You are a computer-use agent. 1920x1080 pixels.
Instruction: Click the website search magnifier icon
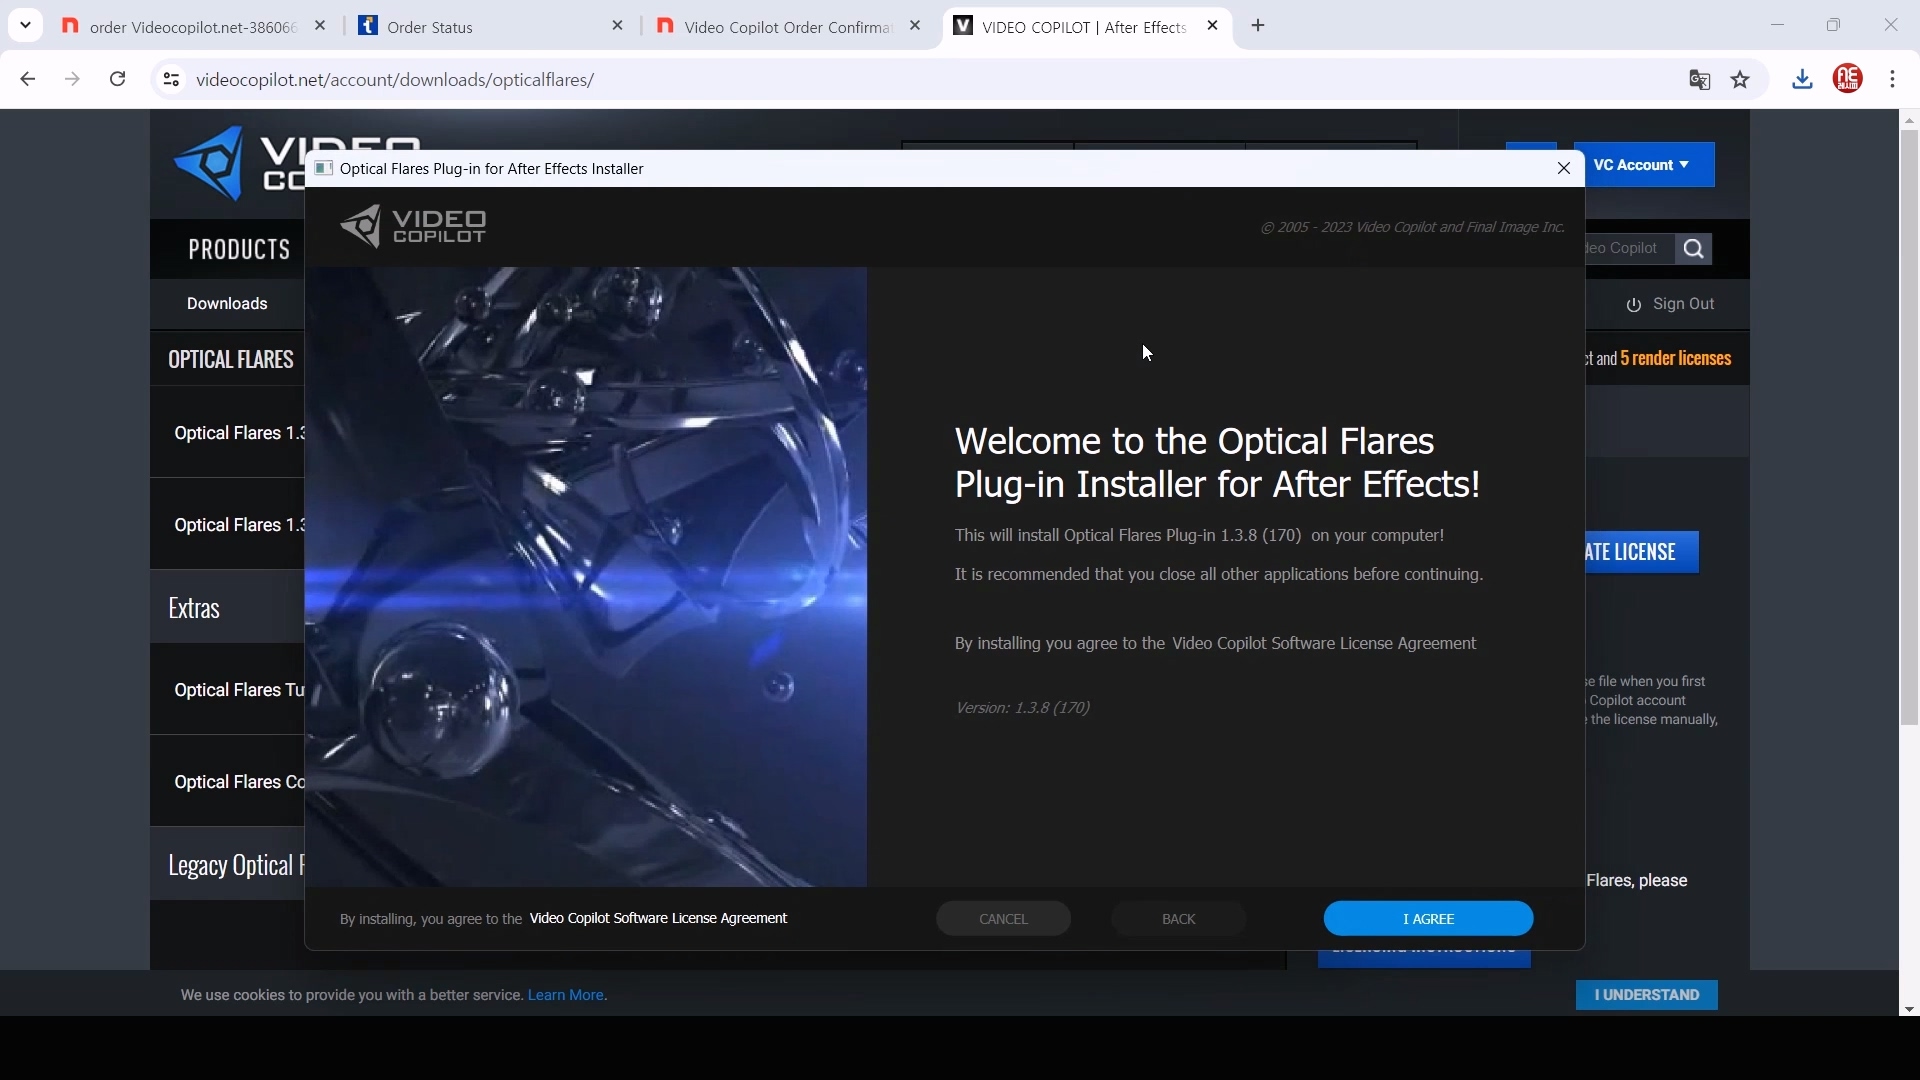(x=1695, y=249)
